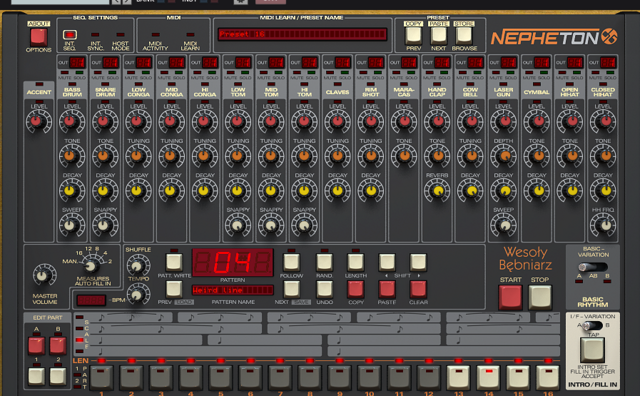Viewport: 640px width, 396px height.
Task: Open the Snare Drum OUT selector
Action: point(110,62)
